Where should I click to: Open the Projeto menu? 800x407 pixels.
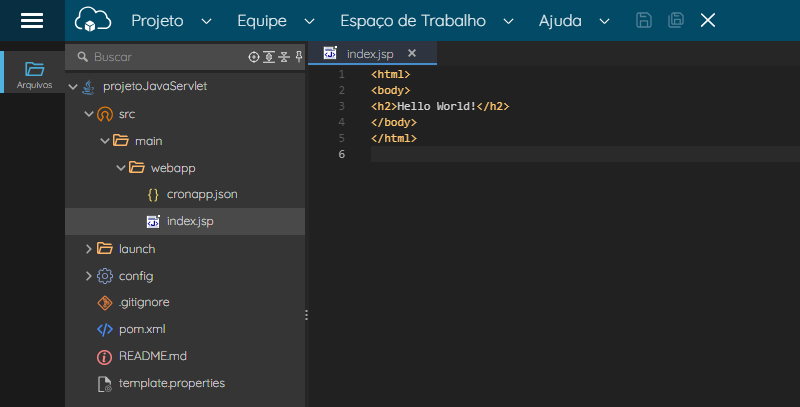click(157, 21)
